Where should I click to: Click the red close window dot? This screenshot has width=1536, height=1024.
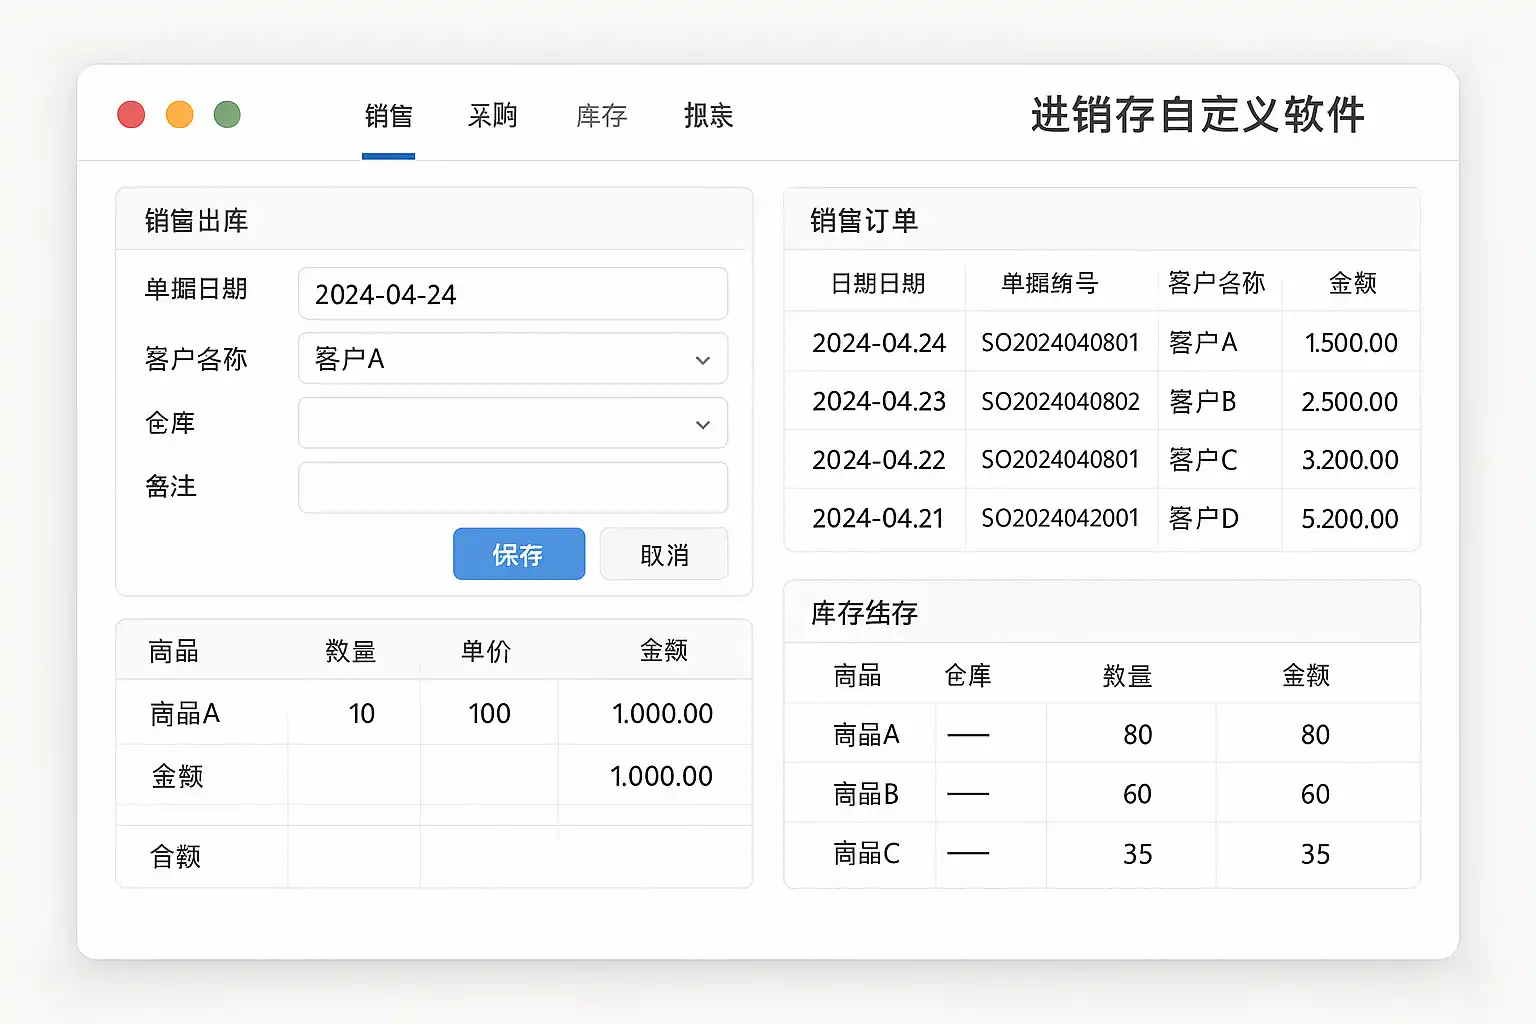131,115
